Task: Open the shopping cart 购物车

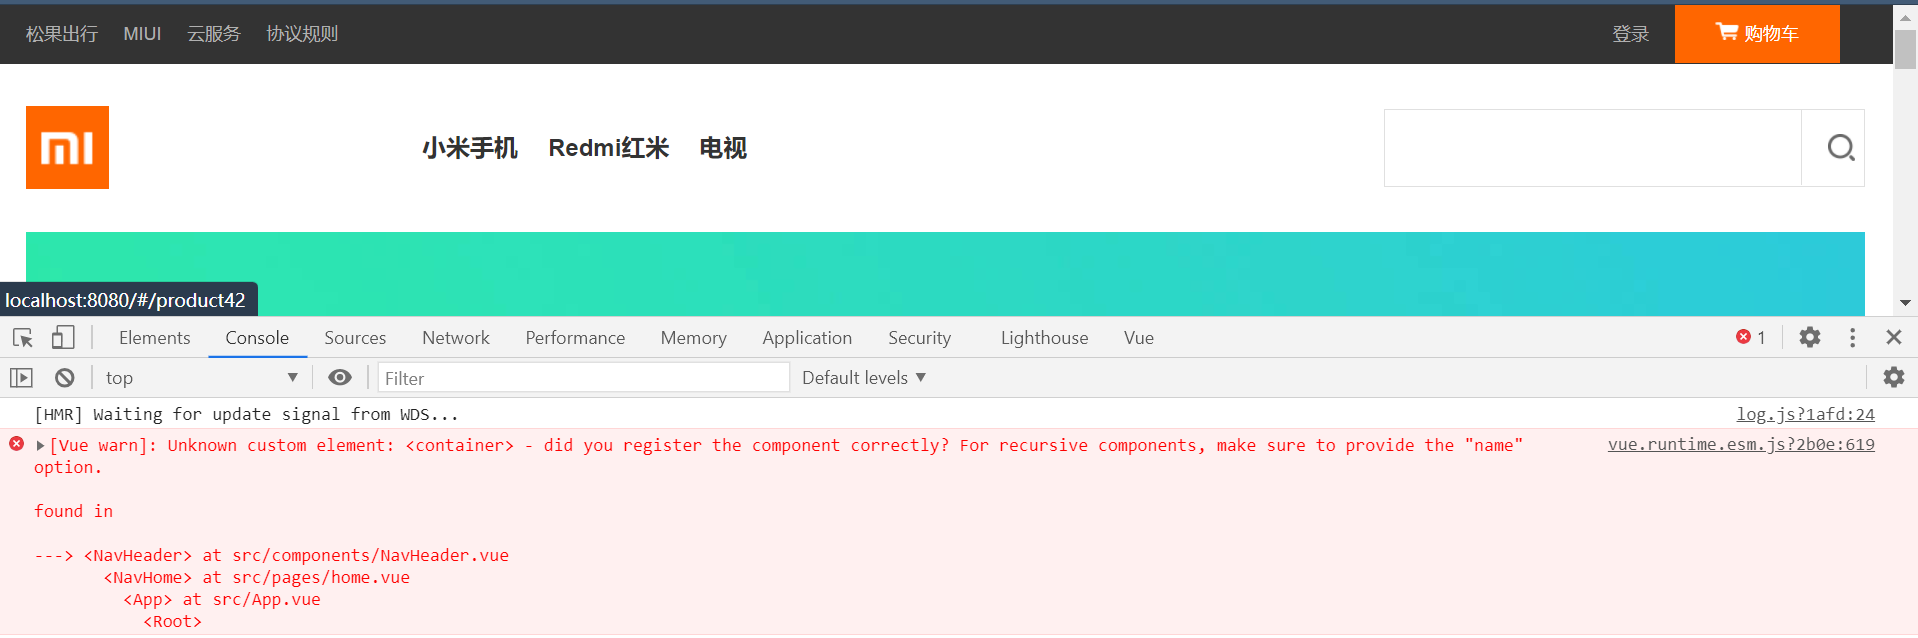Action: pyautogui.click(x=1757, y=33)
